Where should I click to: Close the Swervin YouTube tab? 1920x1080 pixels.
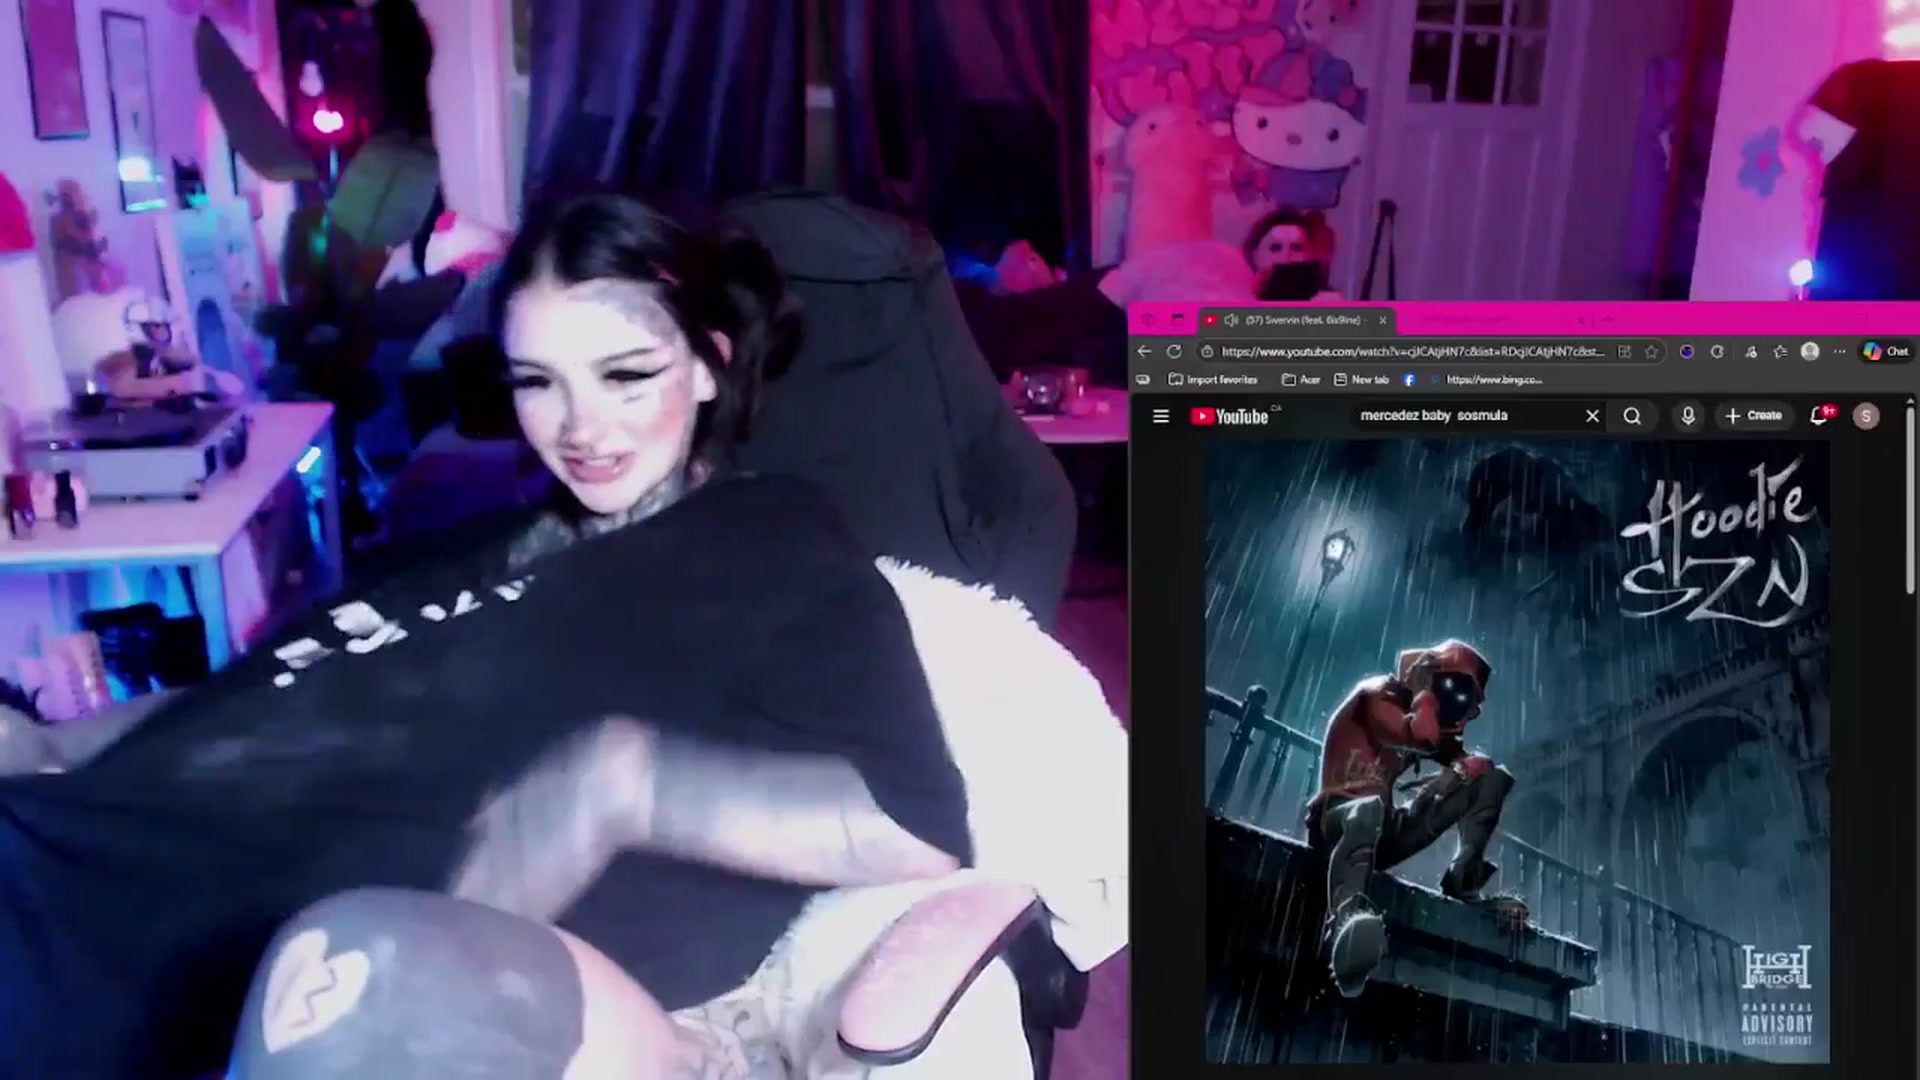pyautogui.click(x=1383, y=320)
